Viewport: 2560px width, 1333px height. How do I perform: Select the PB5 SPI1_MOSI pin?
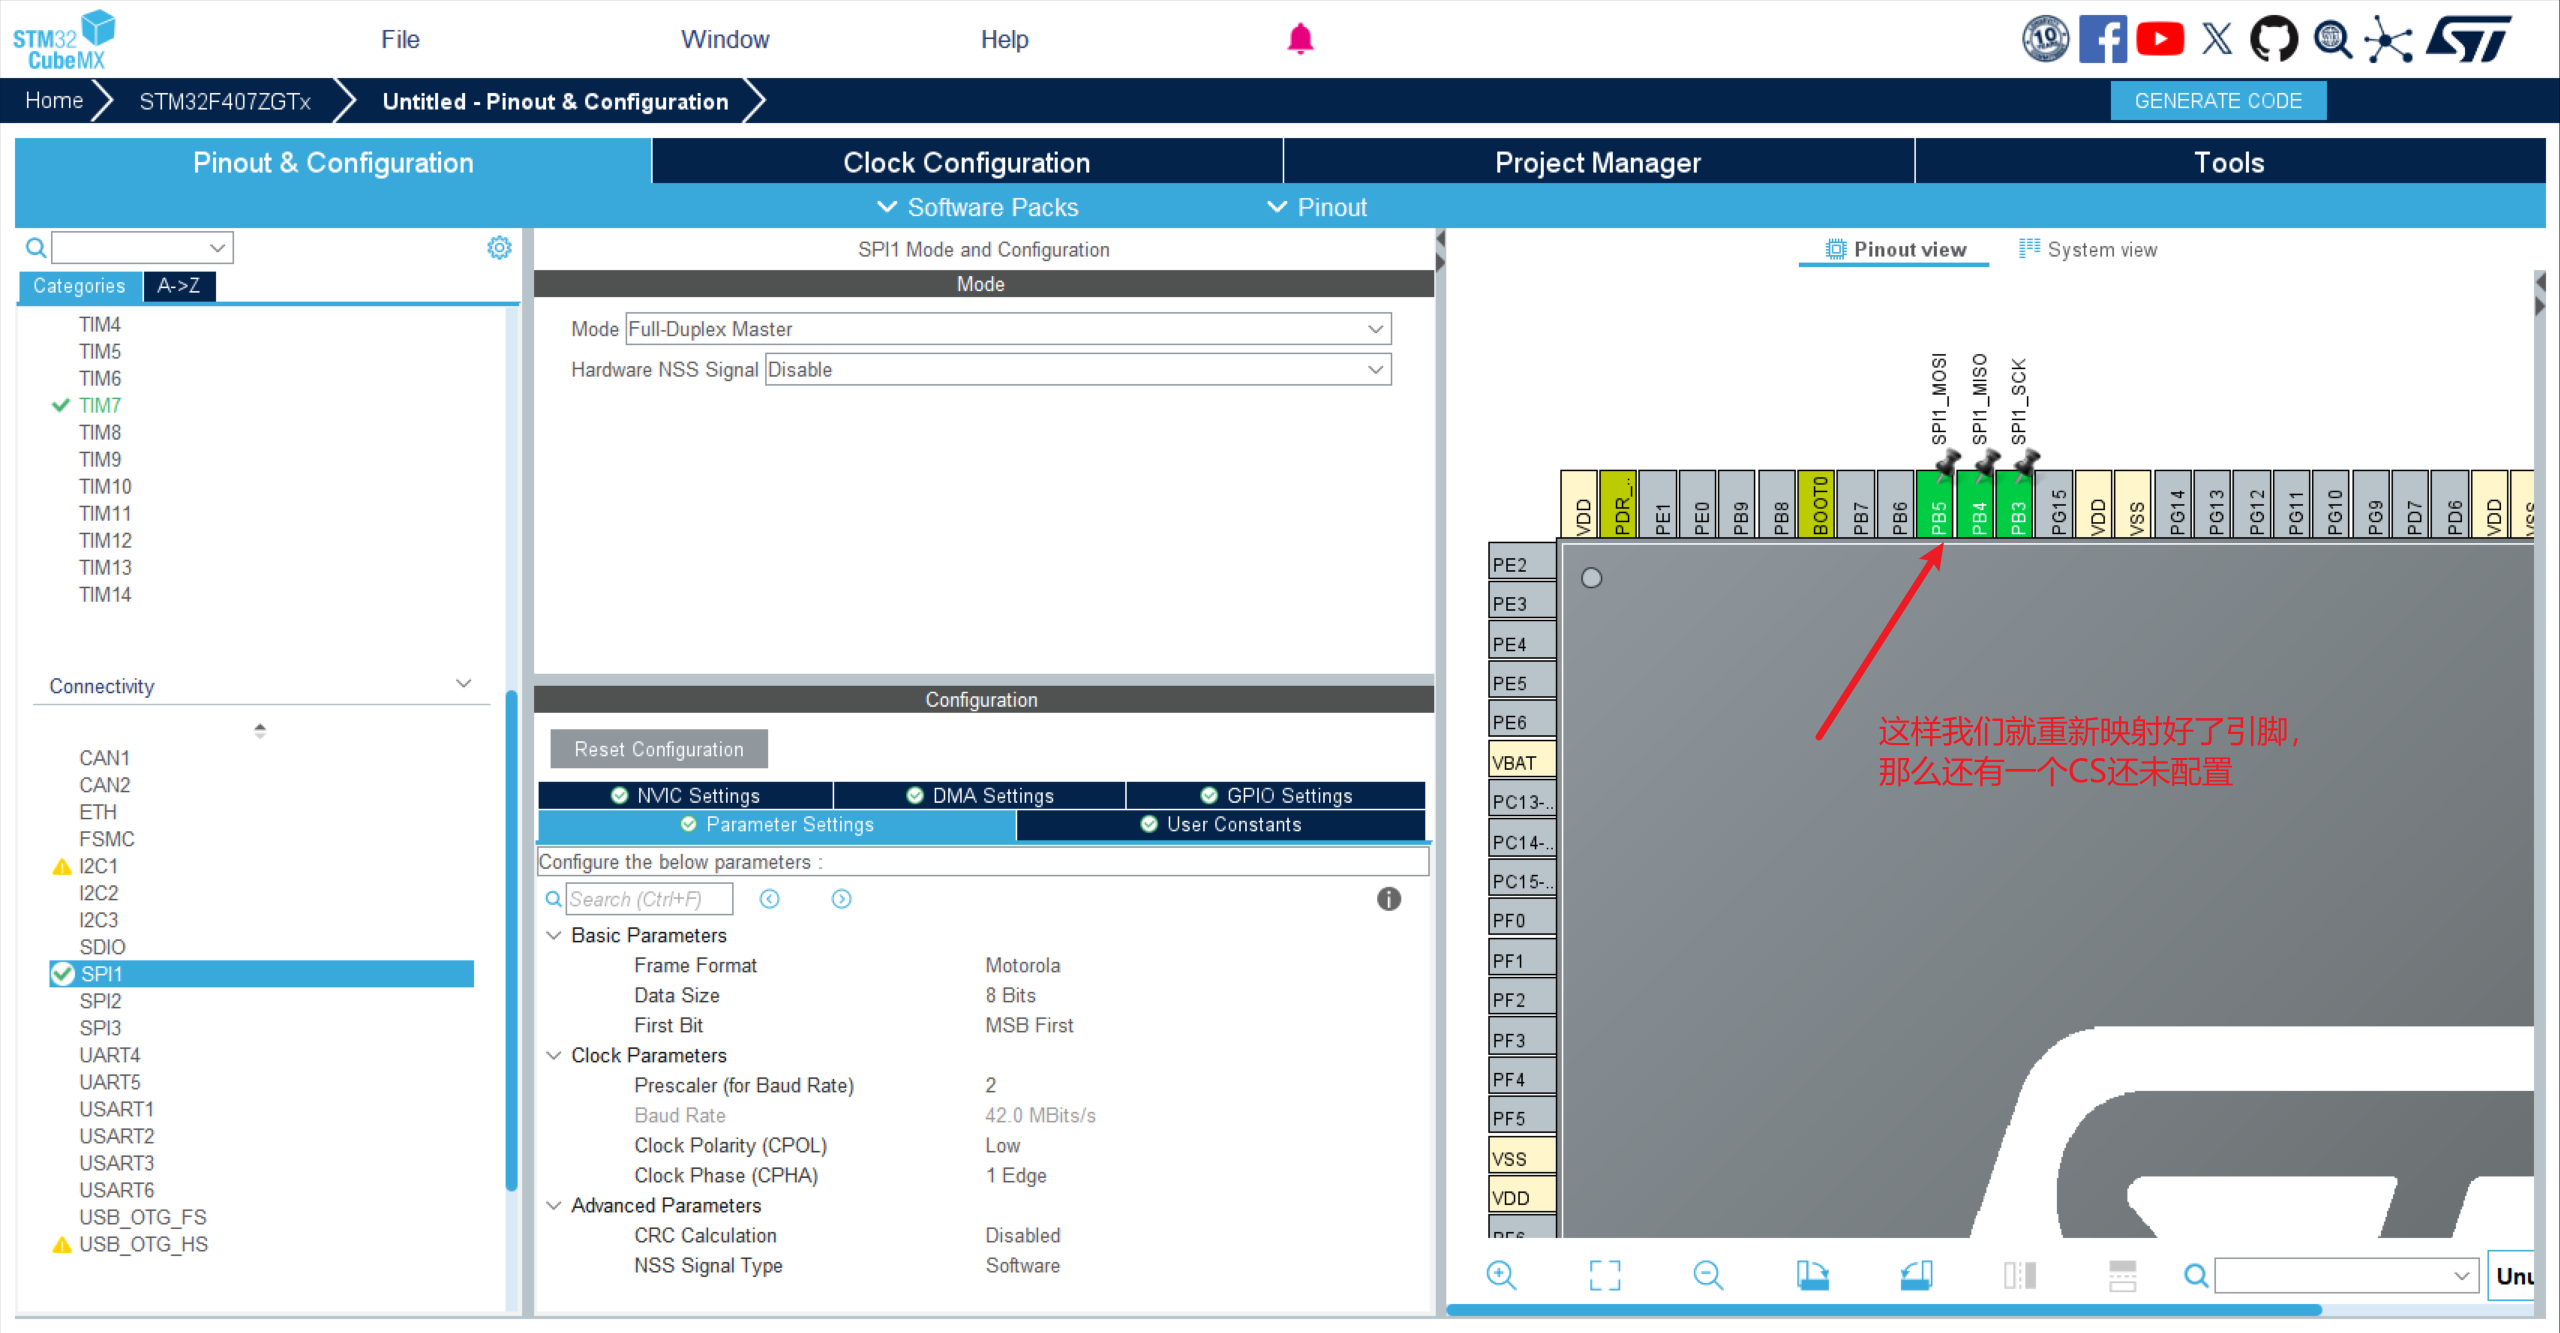click(x=1937, y=505)
